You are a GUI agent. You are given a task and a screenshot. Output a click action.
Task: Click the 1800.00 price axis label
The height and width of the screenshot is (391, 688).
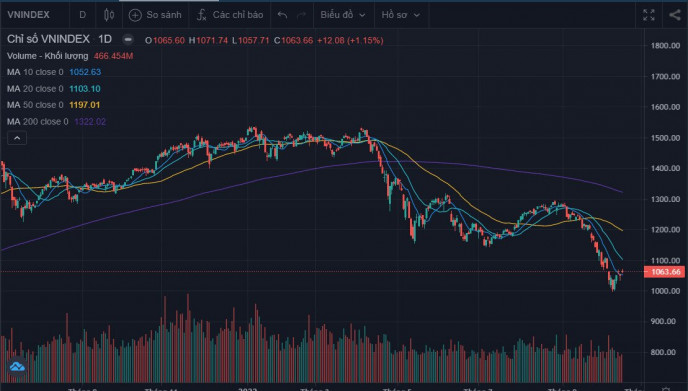[x=665, y=46]
